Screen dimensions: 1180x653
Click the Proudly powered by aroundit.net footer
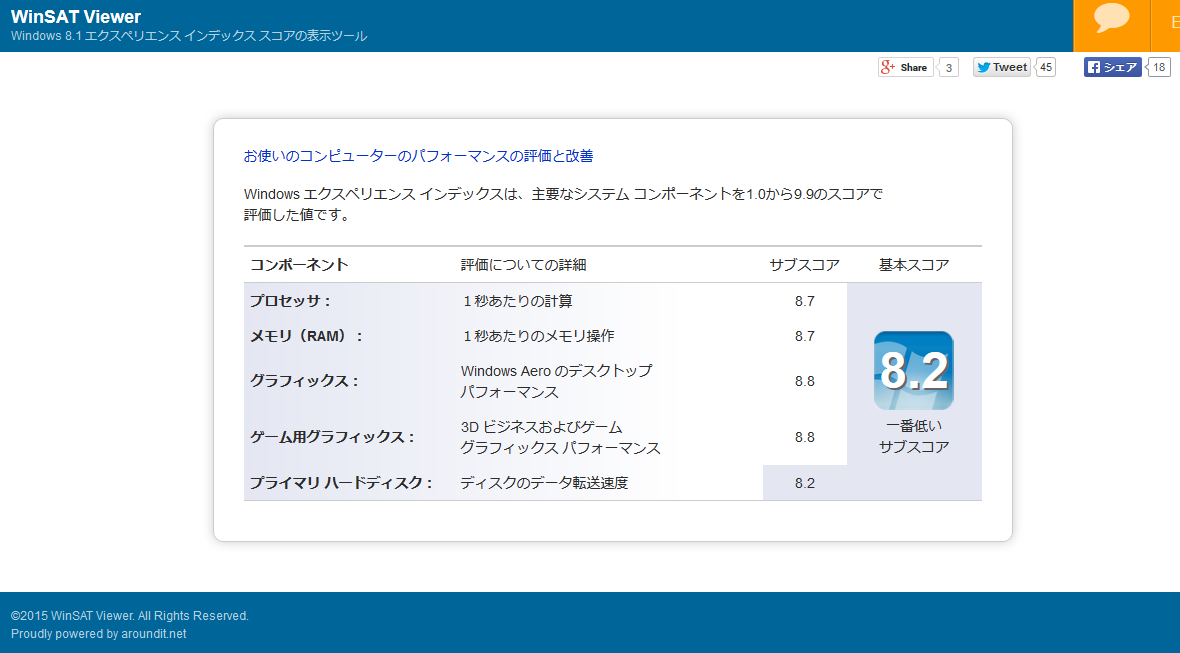point(99,633)
